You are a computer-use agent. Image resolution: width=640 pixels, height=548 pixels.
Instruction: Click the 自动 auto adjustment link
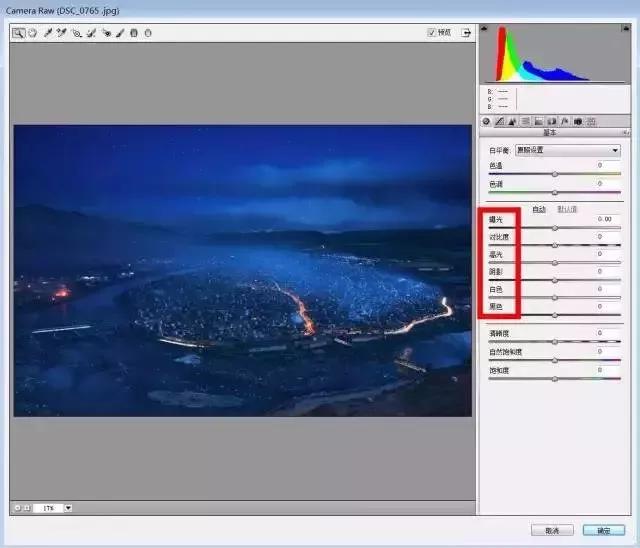tap(539, 208)
